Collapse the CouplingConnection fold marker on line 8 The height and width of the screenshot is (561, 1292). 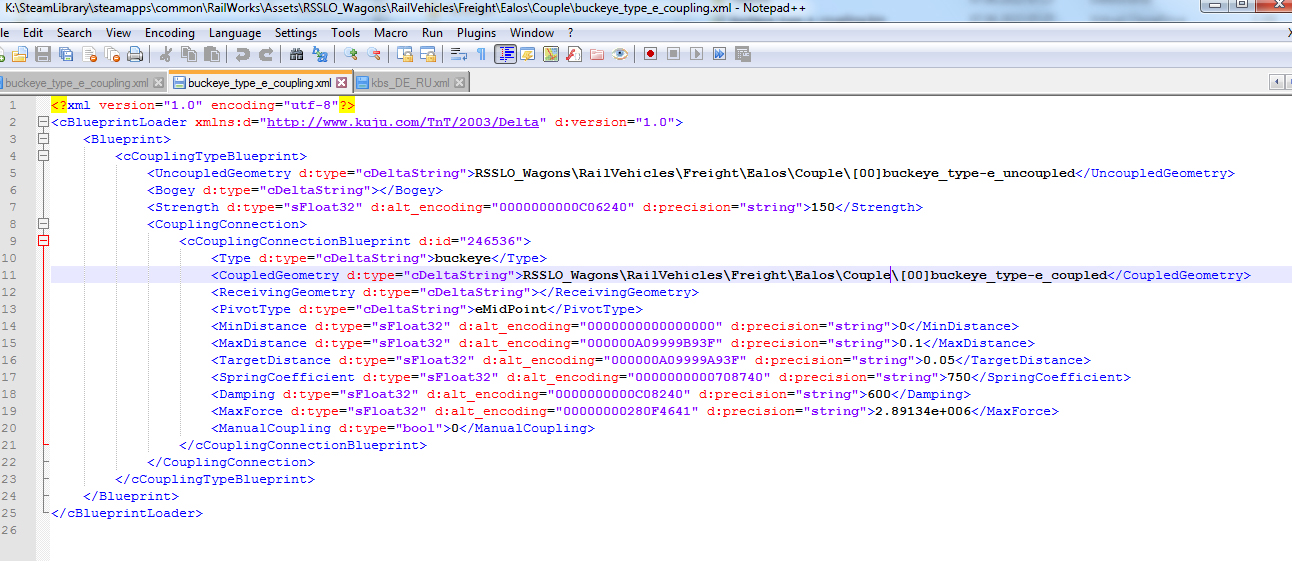tap(43, 224)
